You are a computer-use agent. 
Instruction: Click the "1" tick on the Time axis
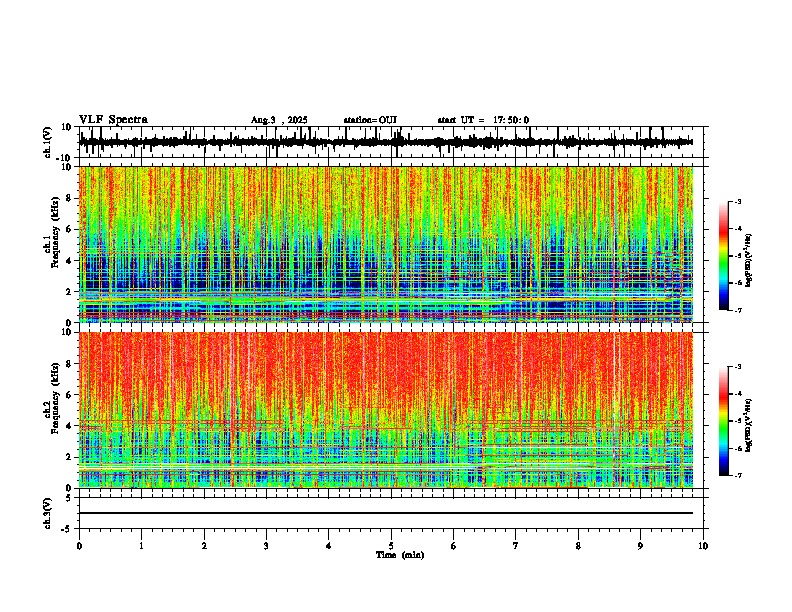[x=141, y=546]
